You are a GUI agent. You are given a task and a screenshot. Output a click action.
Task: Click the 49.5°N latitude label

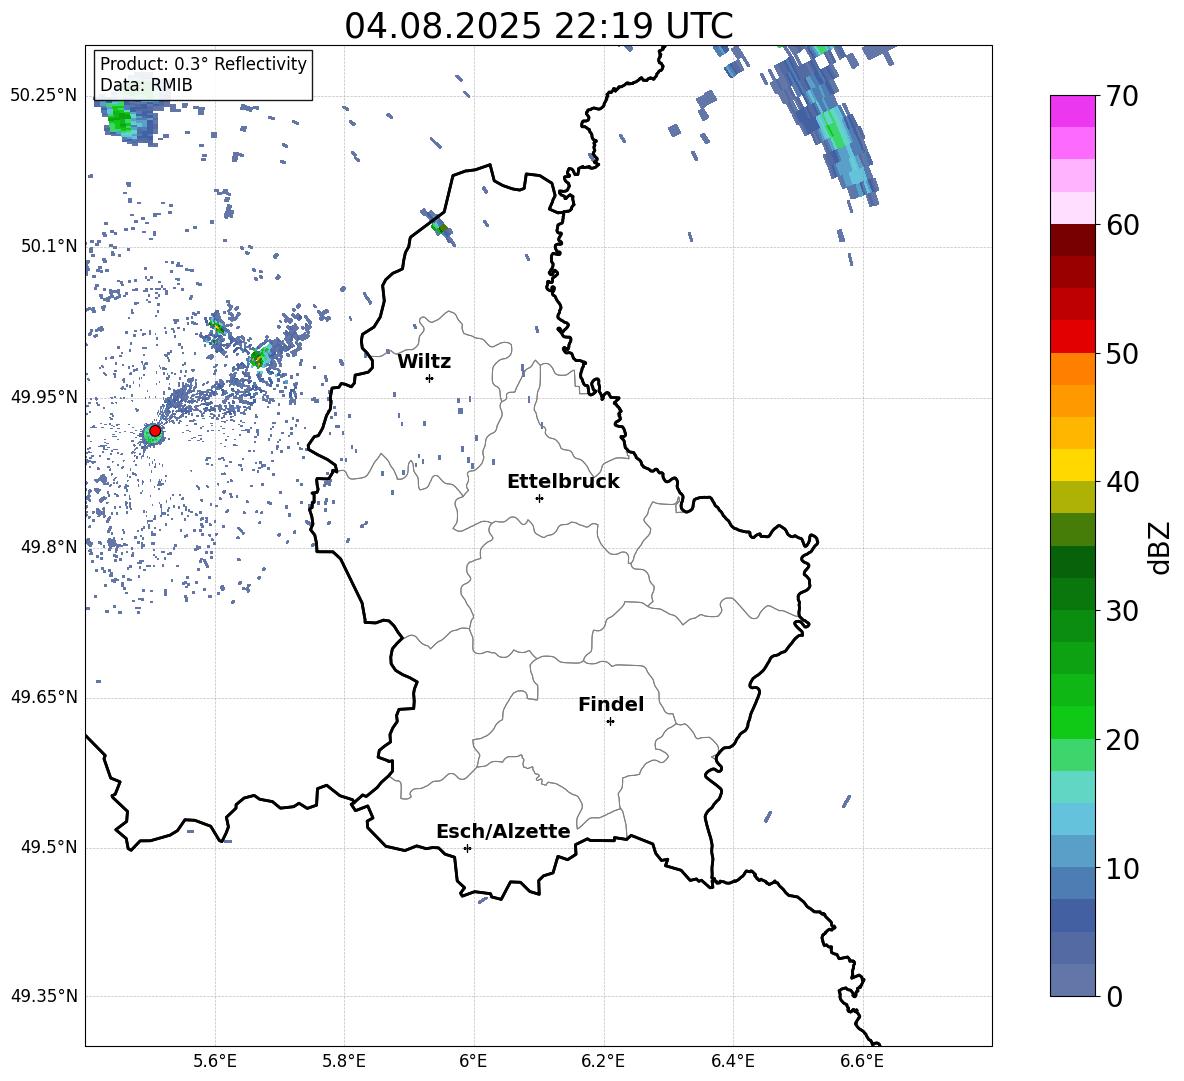(x=49, y=847)
